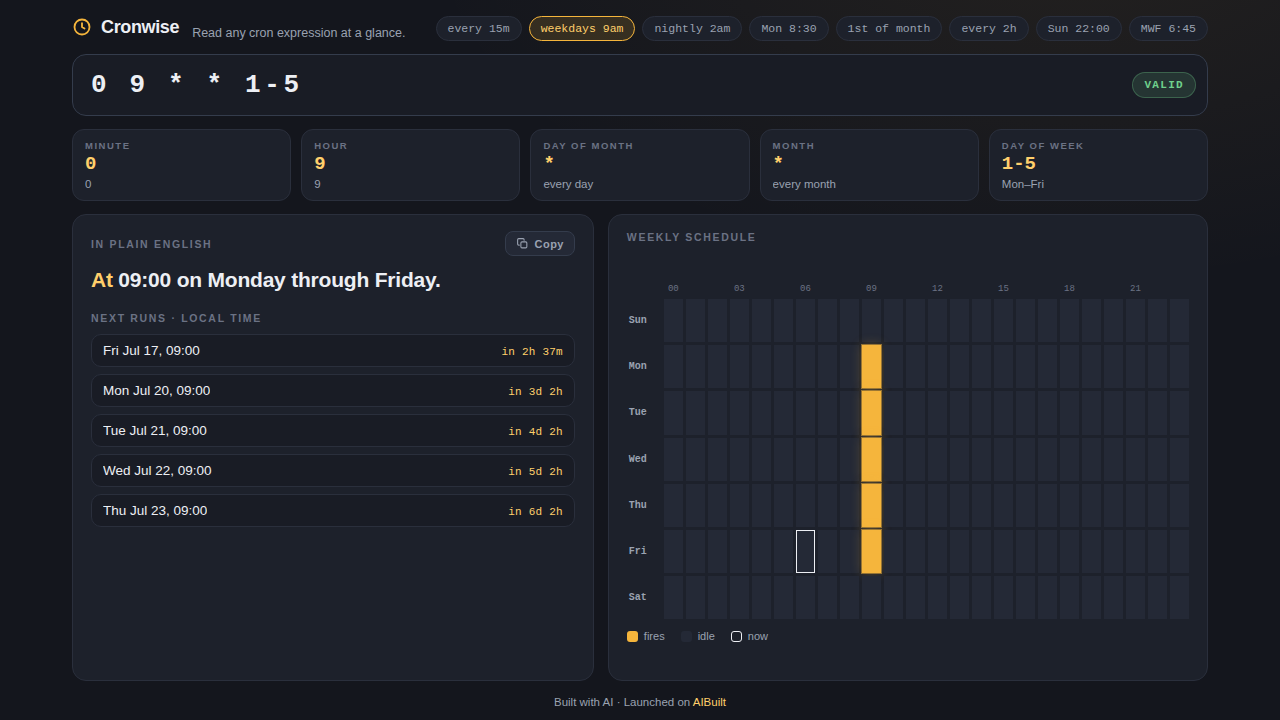Click the "Sat" row label in schedule
The width and height of the screenshot is (1280, 720).
coord(637,597)
